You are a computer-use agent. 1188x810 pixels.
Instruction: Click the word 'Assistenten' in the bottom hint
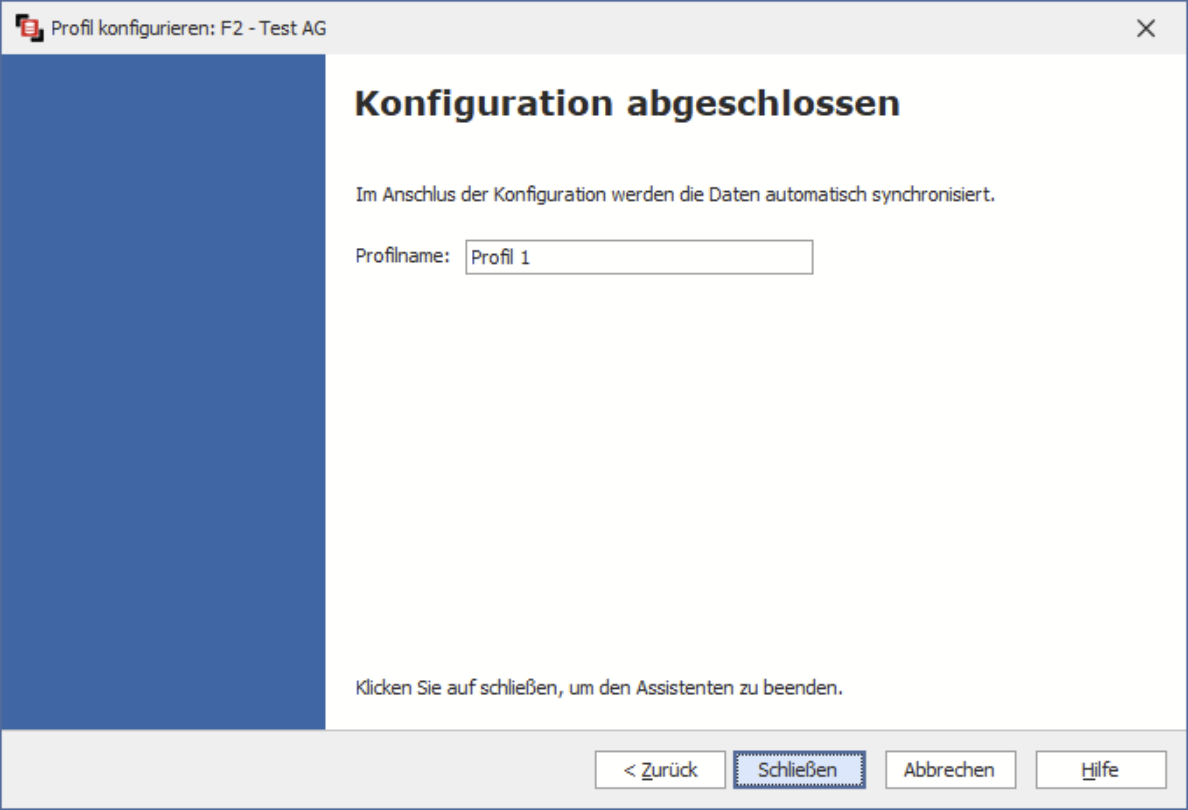click(724, 688)
